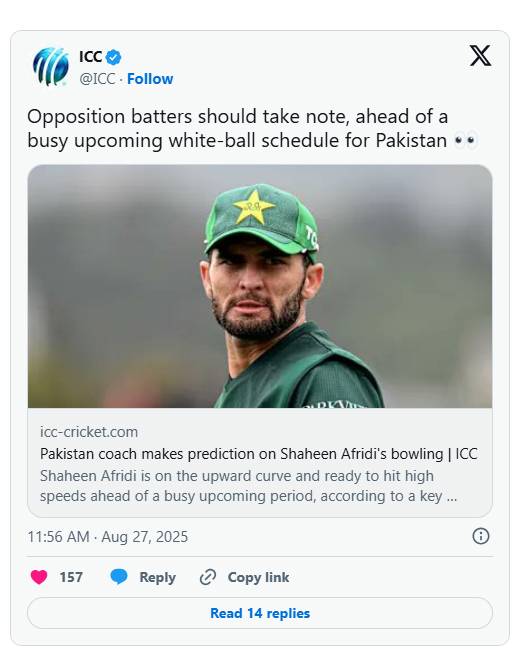Image resolution: width=521 pixels, height=649 pixels.
Task: Click the blue reply bubble icon
Action: (119, 577)
